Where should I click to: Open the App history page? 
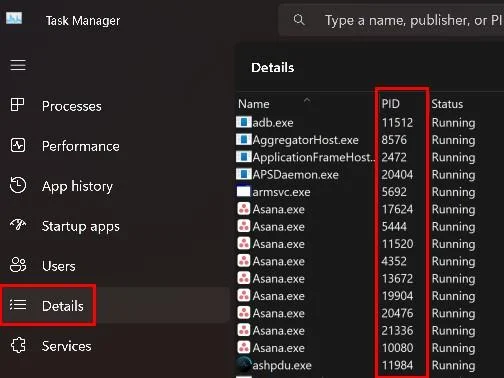point(77,186)
